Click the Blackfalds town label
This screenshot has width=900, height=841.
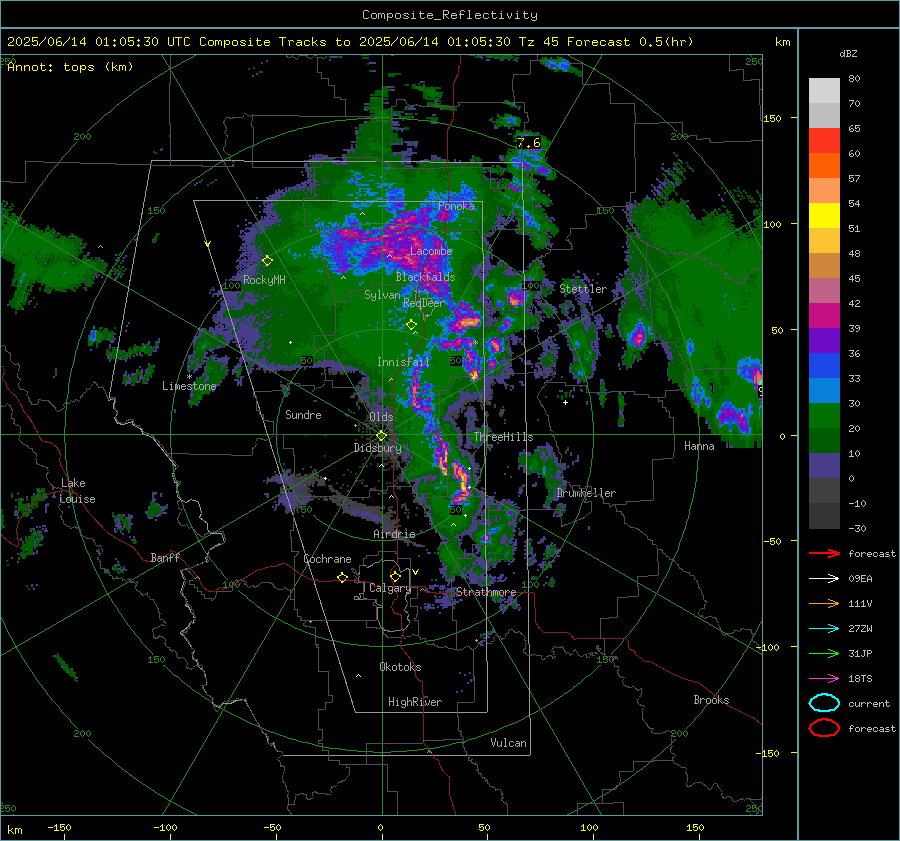click(425, 277)
